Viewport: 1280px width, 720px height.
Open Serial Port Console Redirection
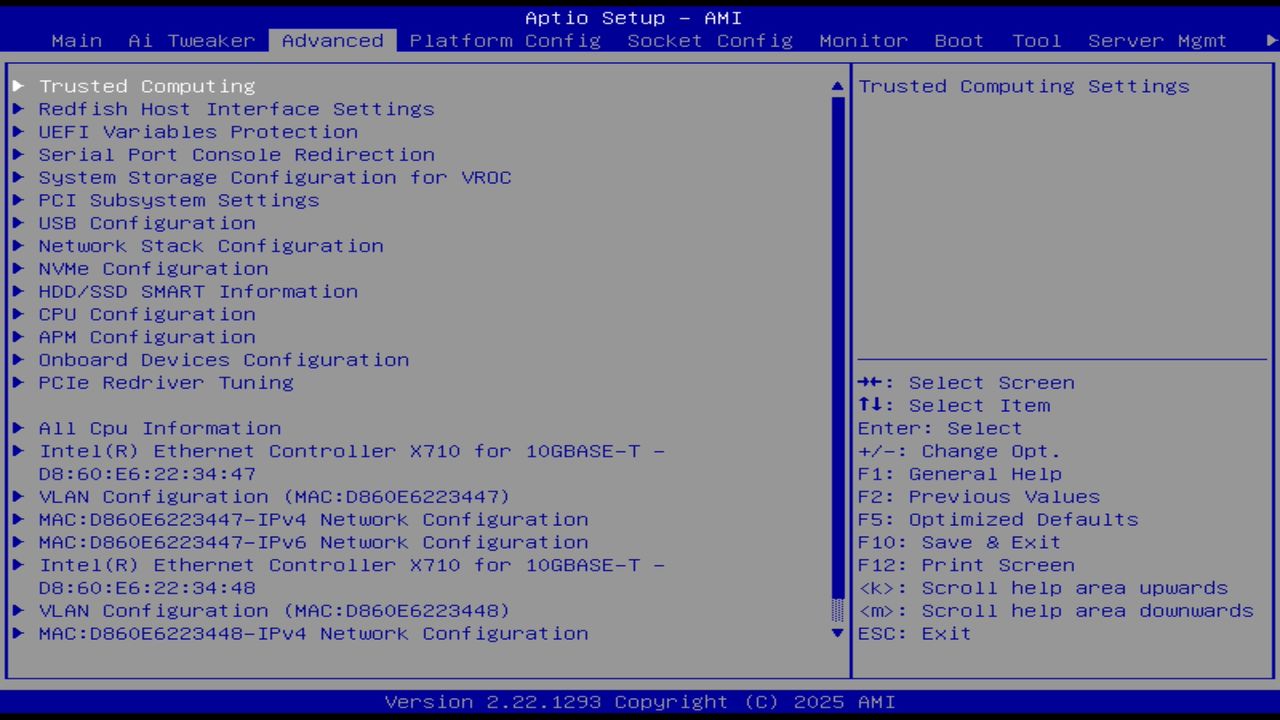pos(236,155)
